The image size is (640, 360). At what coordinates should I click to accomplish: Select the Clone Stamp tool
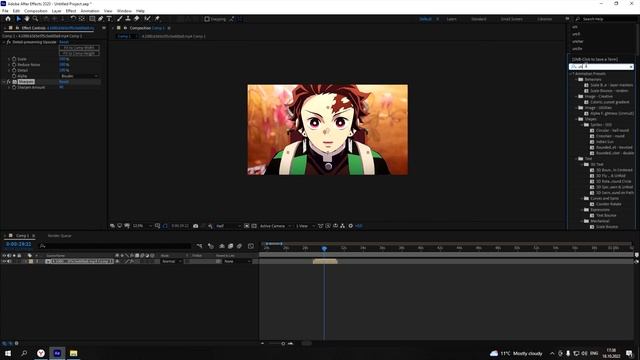coord(128,19)
